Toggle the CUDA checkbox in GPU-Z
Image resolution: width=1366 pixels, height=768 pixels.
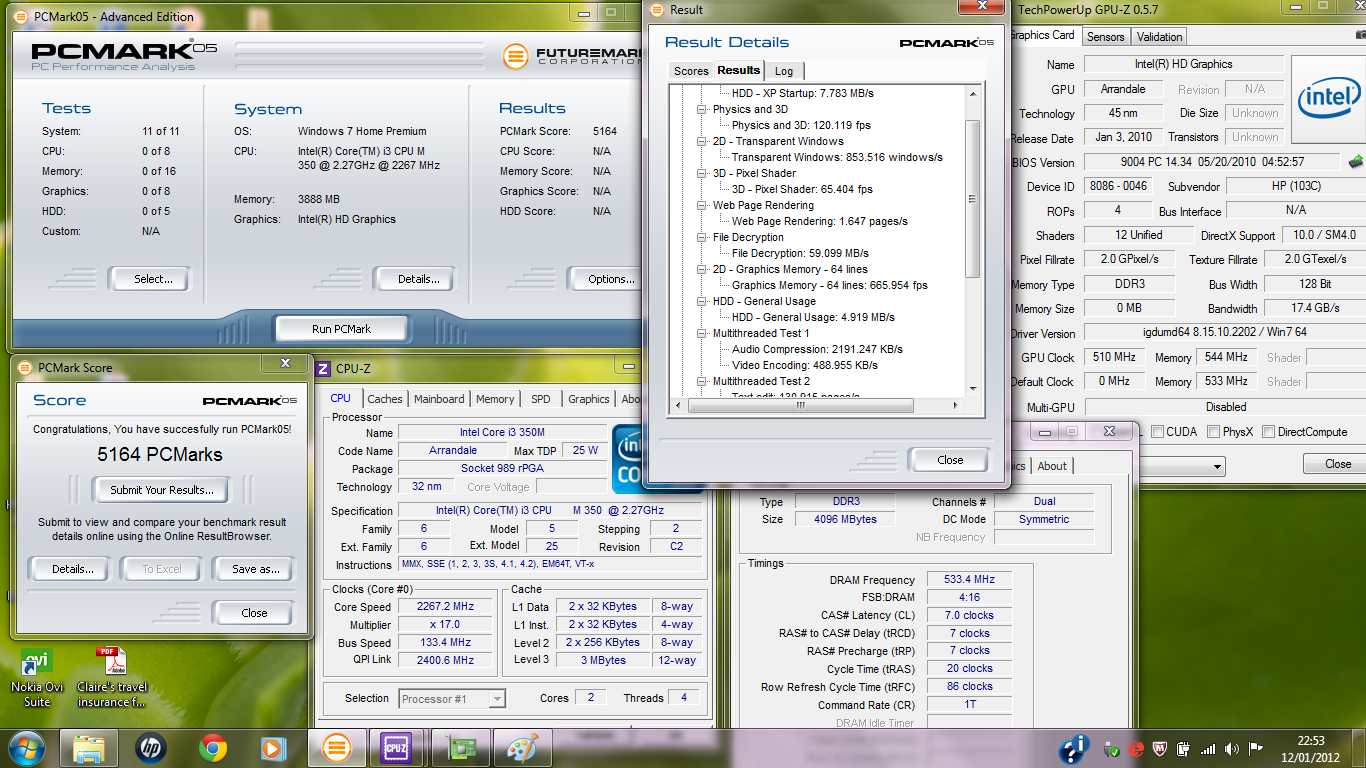tap(1157, 432)
